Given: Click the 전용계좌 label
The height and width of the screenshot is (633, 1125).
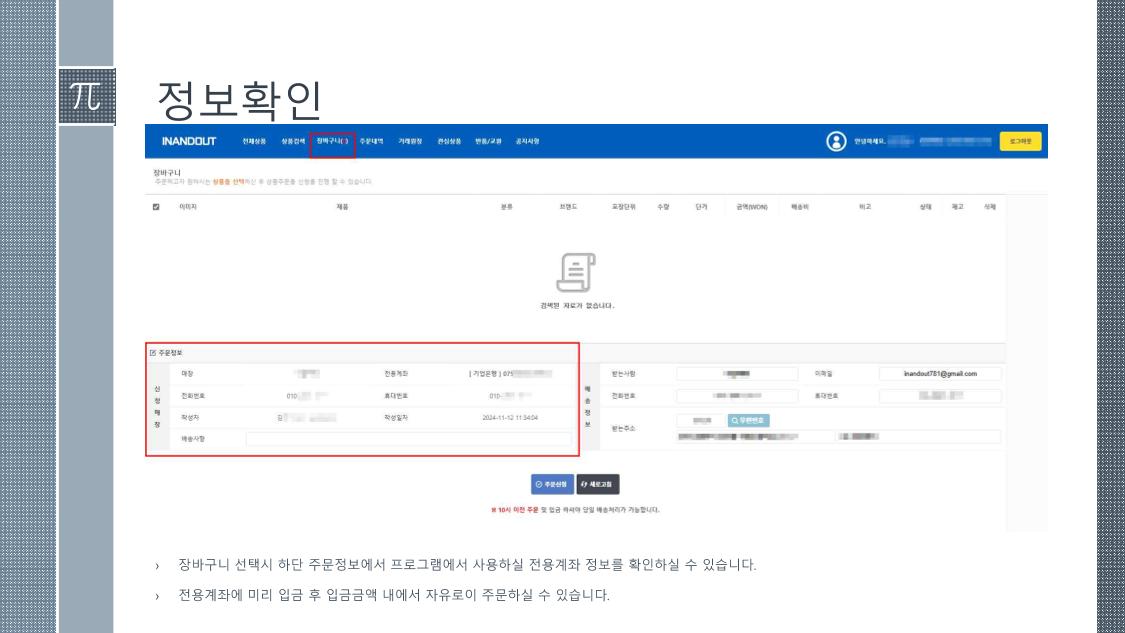Looking at the screenshot, I should [396, 374].
